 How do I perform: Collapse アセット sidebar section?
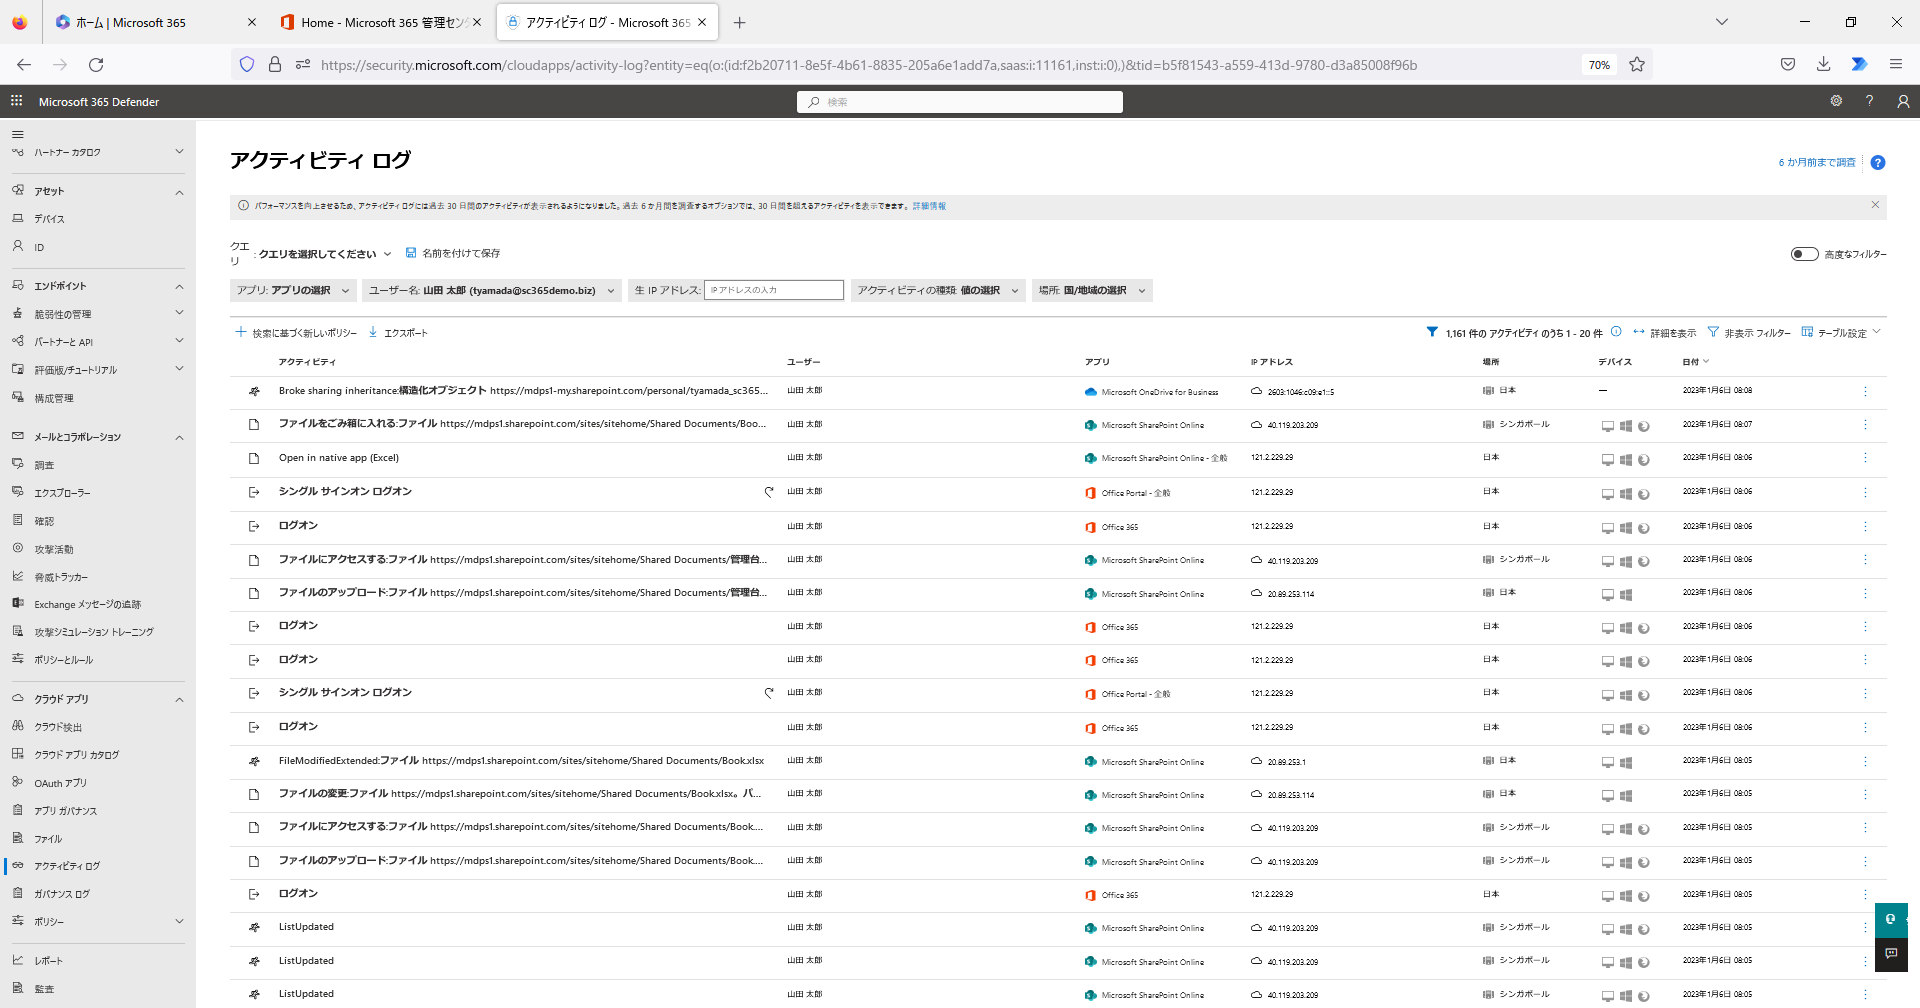pos(179,192)
